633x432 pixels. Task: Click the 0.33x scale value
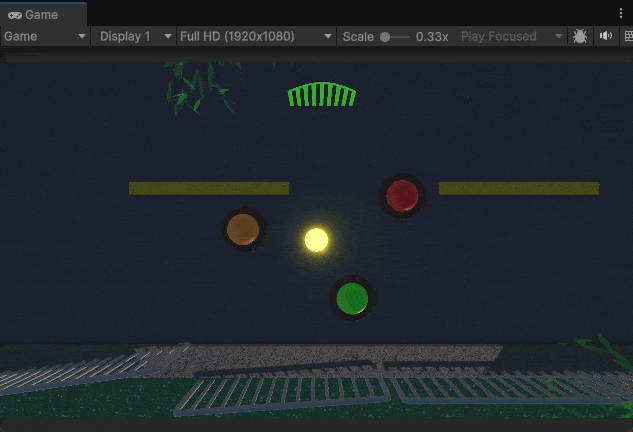pyautogui.click(x=432, y=37)
